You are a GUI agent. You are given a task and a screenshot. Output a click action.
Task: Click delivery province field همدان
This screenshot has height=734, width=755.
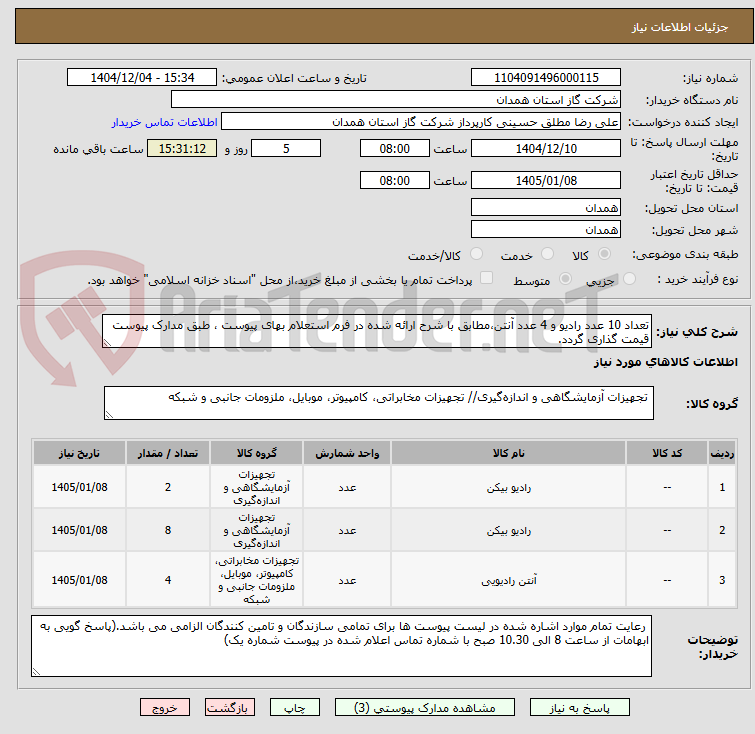coord(546,208)
